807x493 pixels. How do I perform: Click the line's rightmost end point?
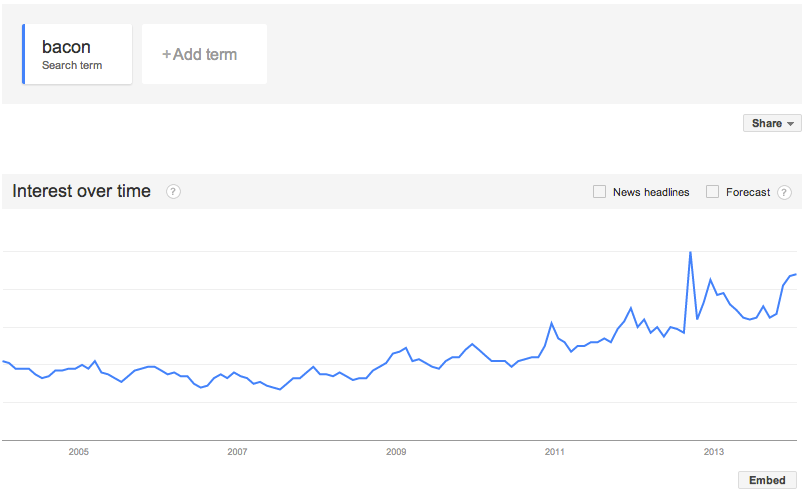(x=796, y=274)
